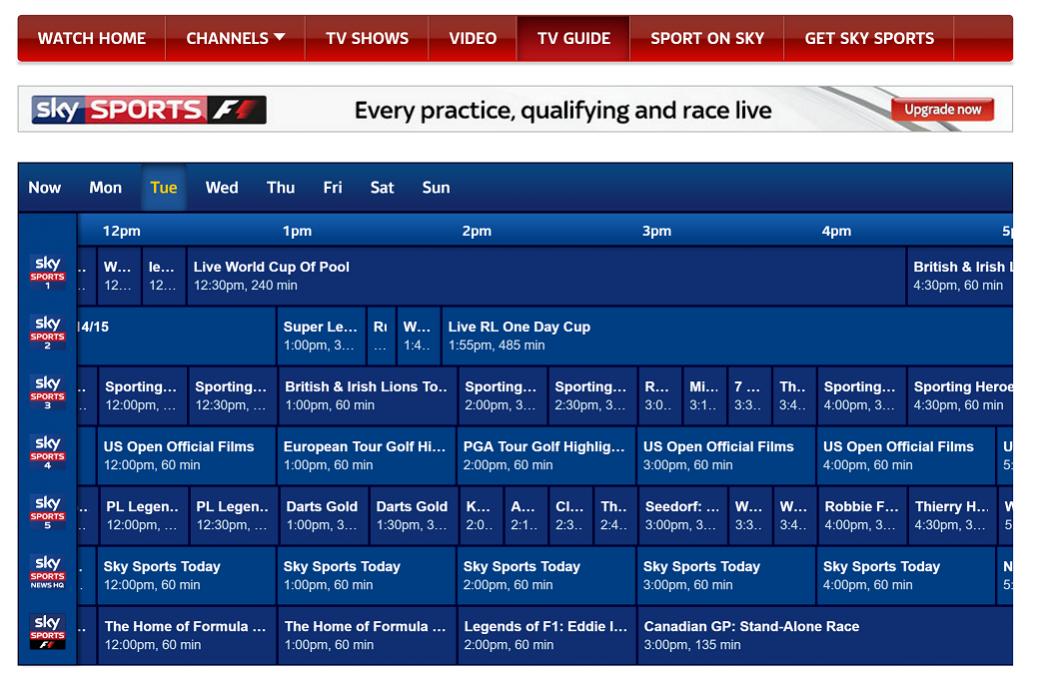
Task: Open Sporting 12:00pm listing on Sky Sports 3
Action: pyautogui.click(x=143, y=396)
